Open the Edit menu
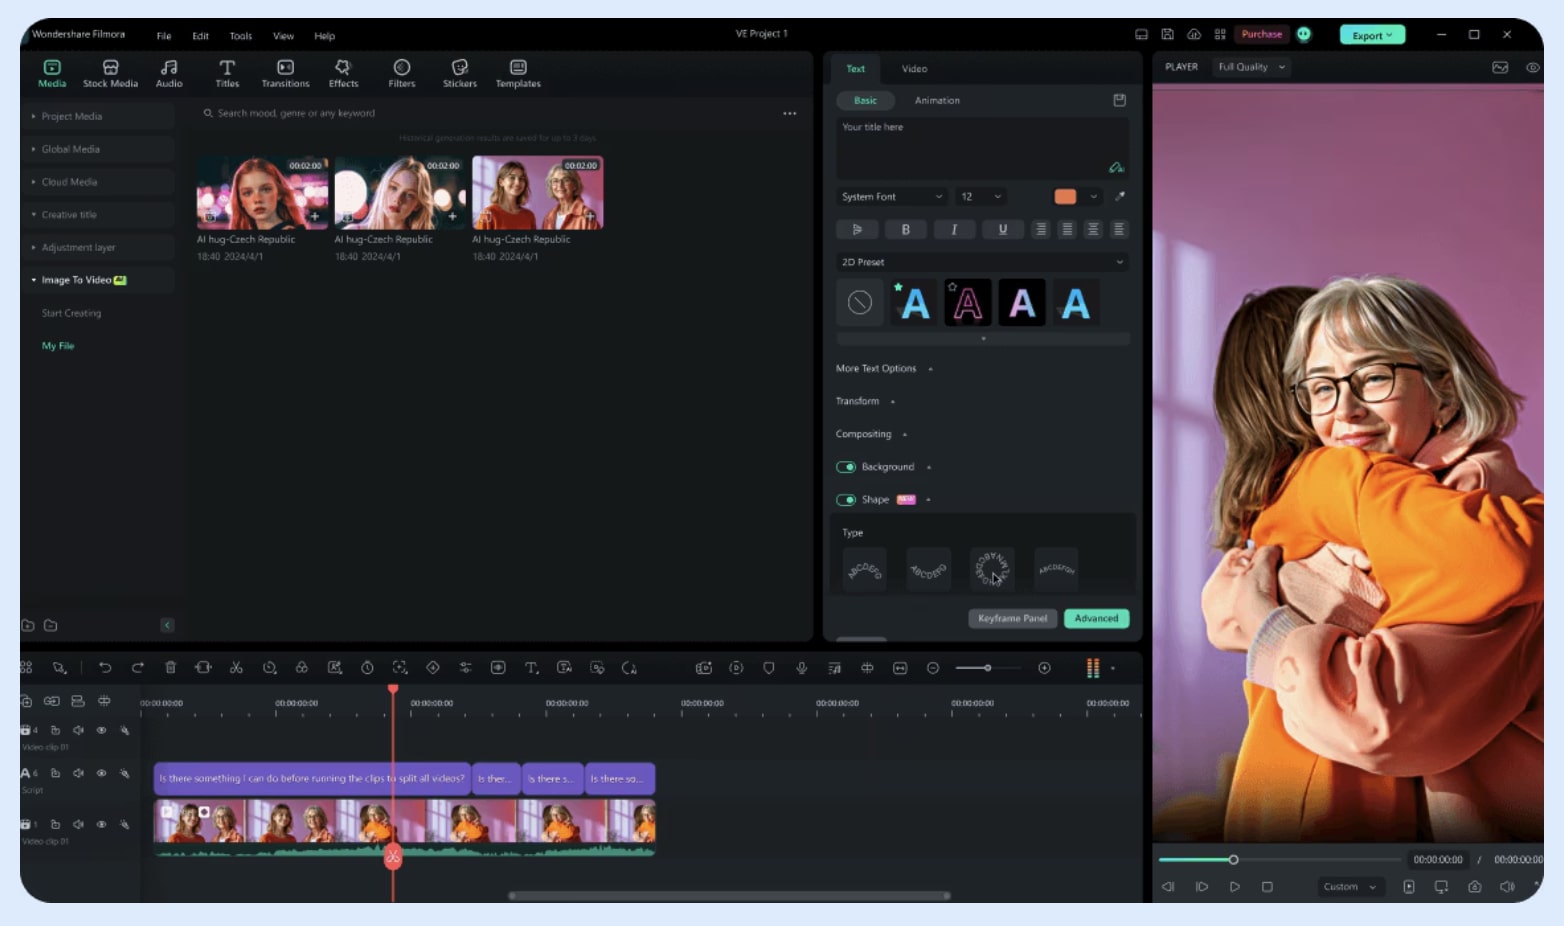The width and height of the screenshot is (1564, 926). (200, 36)
